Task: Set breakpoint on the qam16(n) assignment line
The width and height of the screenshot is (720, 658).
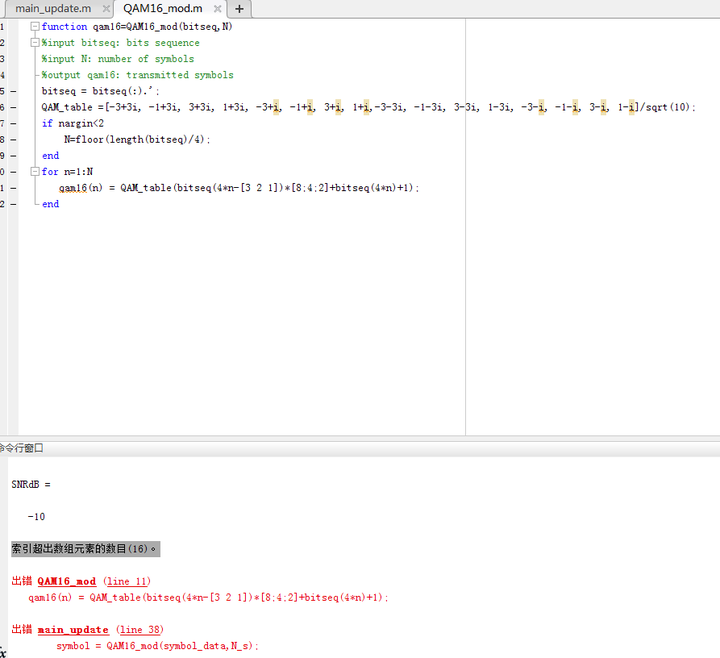Action: coord(13,188)
